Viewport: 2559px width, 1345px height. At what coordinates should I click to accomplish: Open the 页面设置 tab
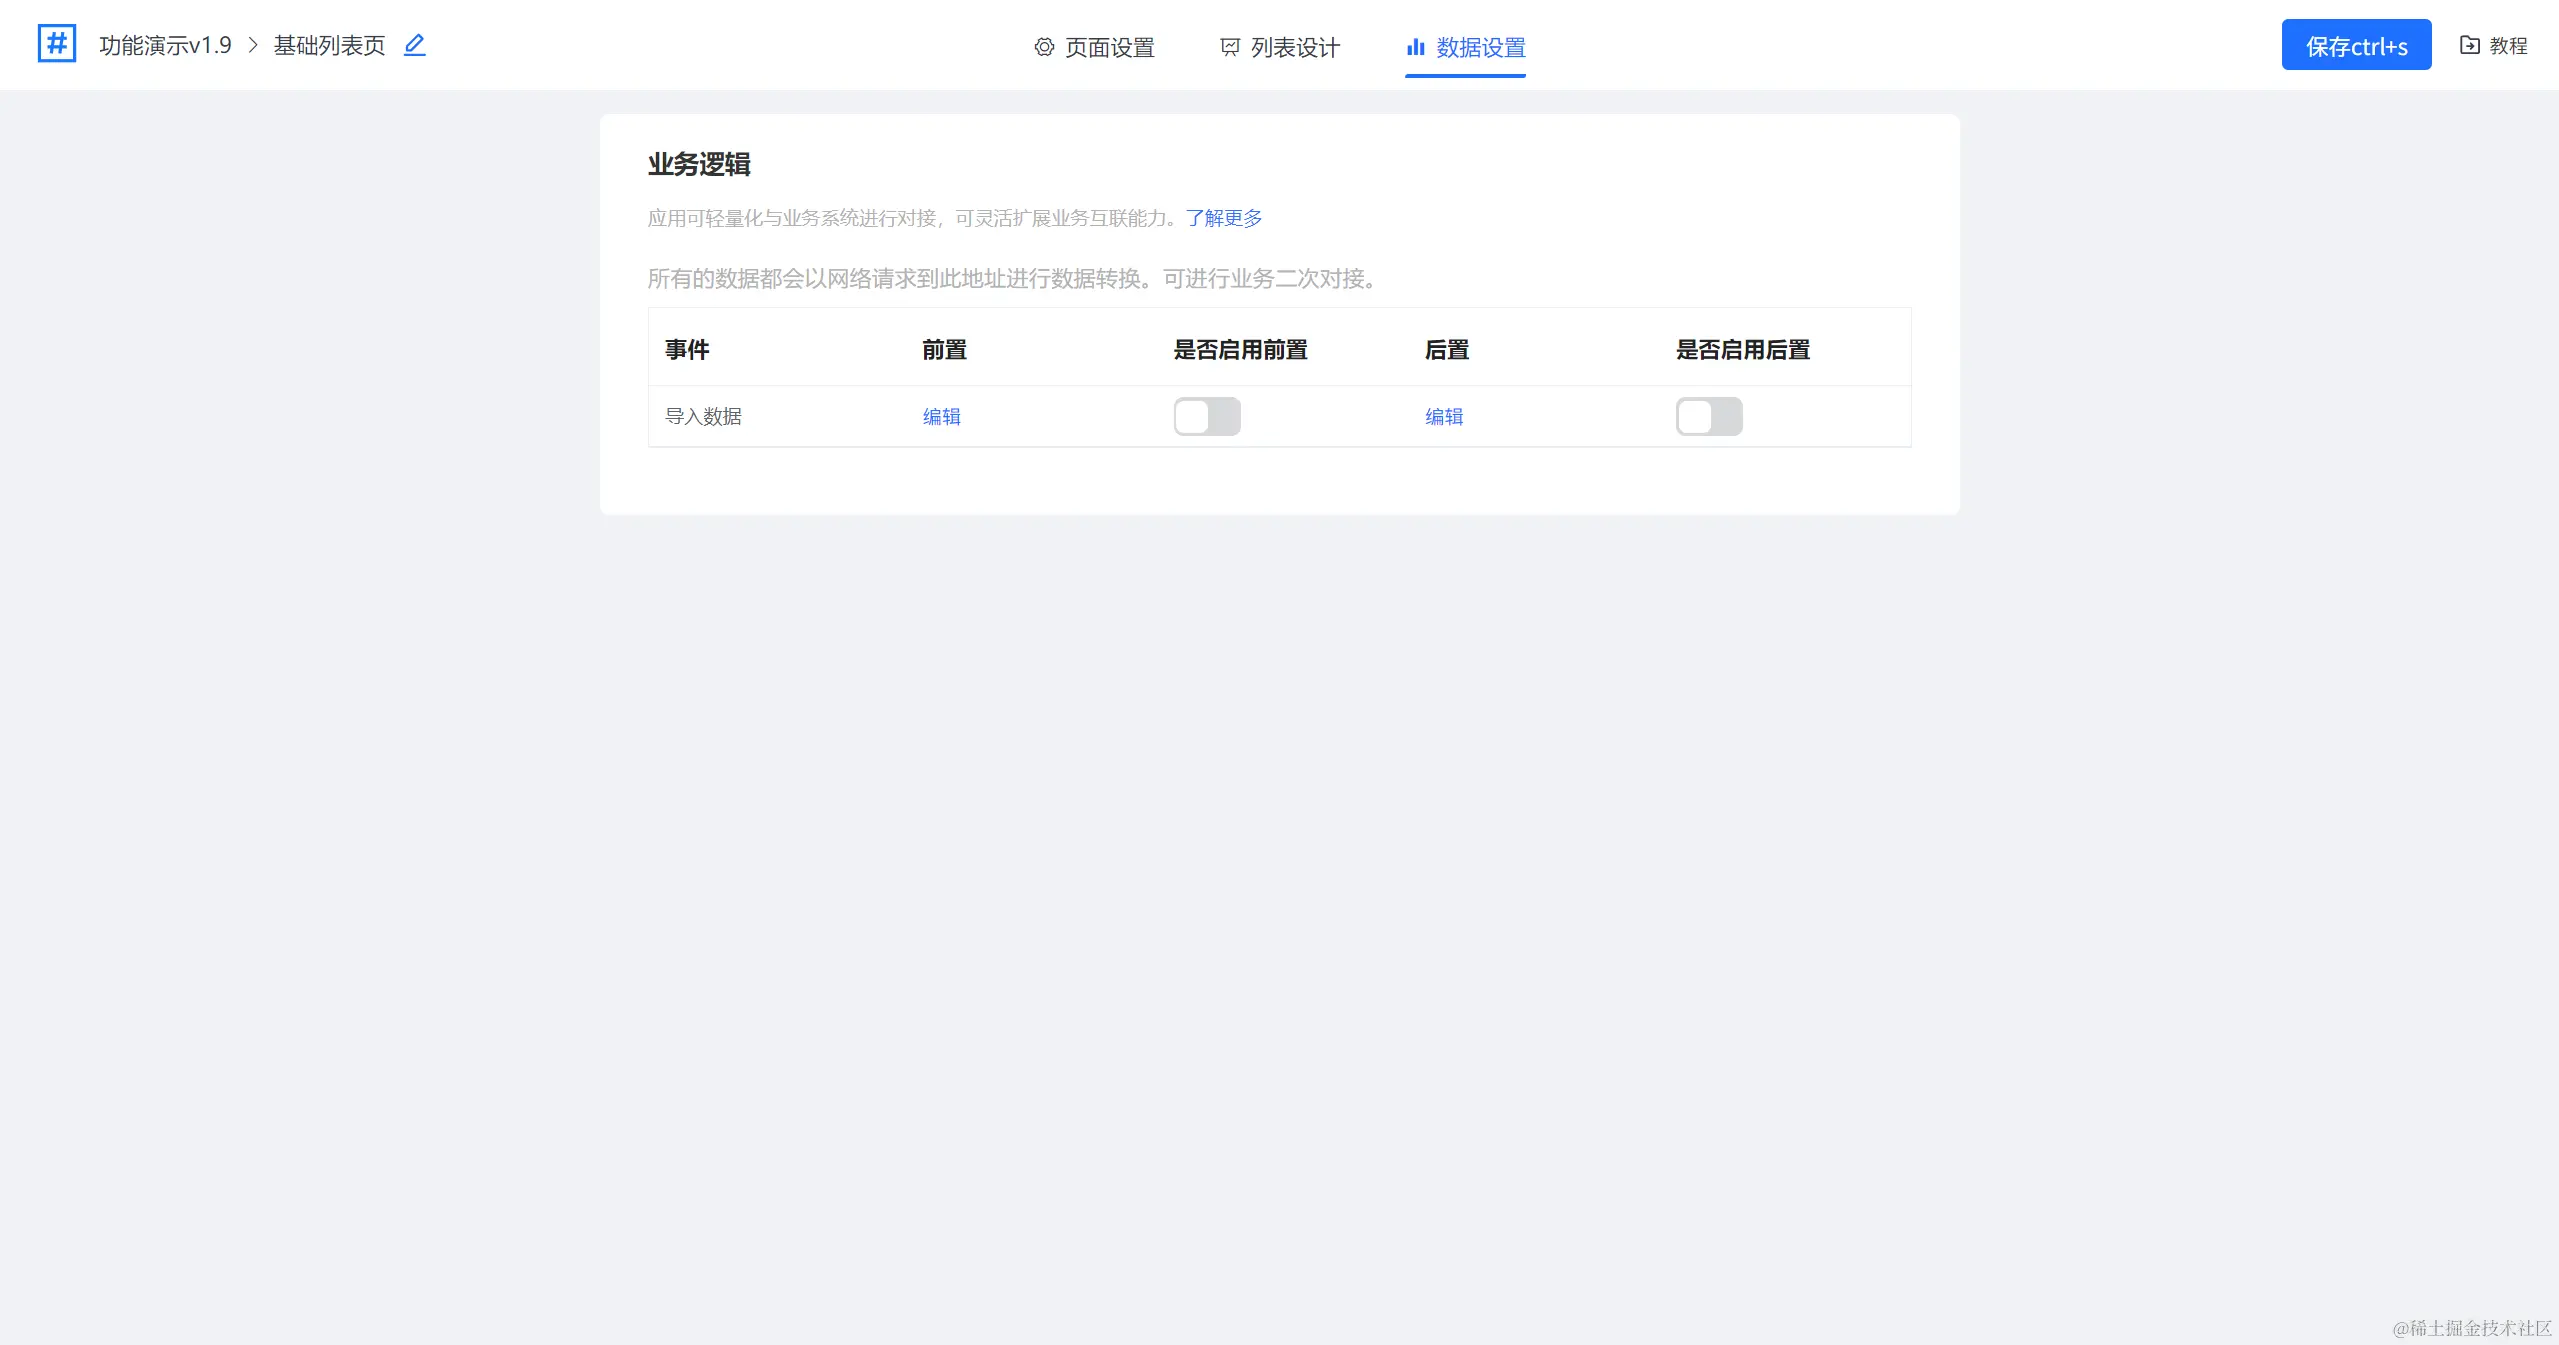point(1109,47)
